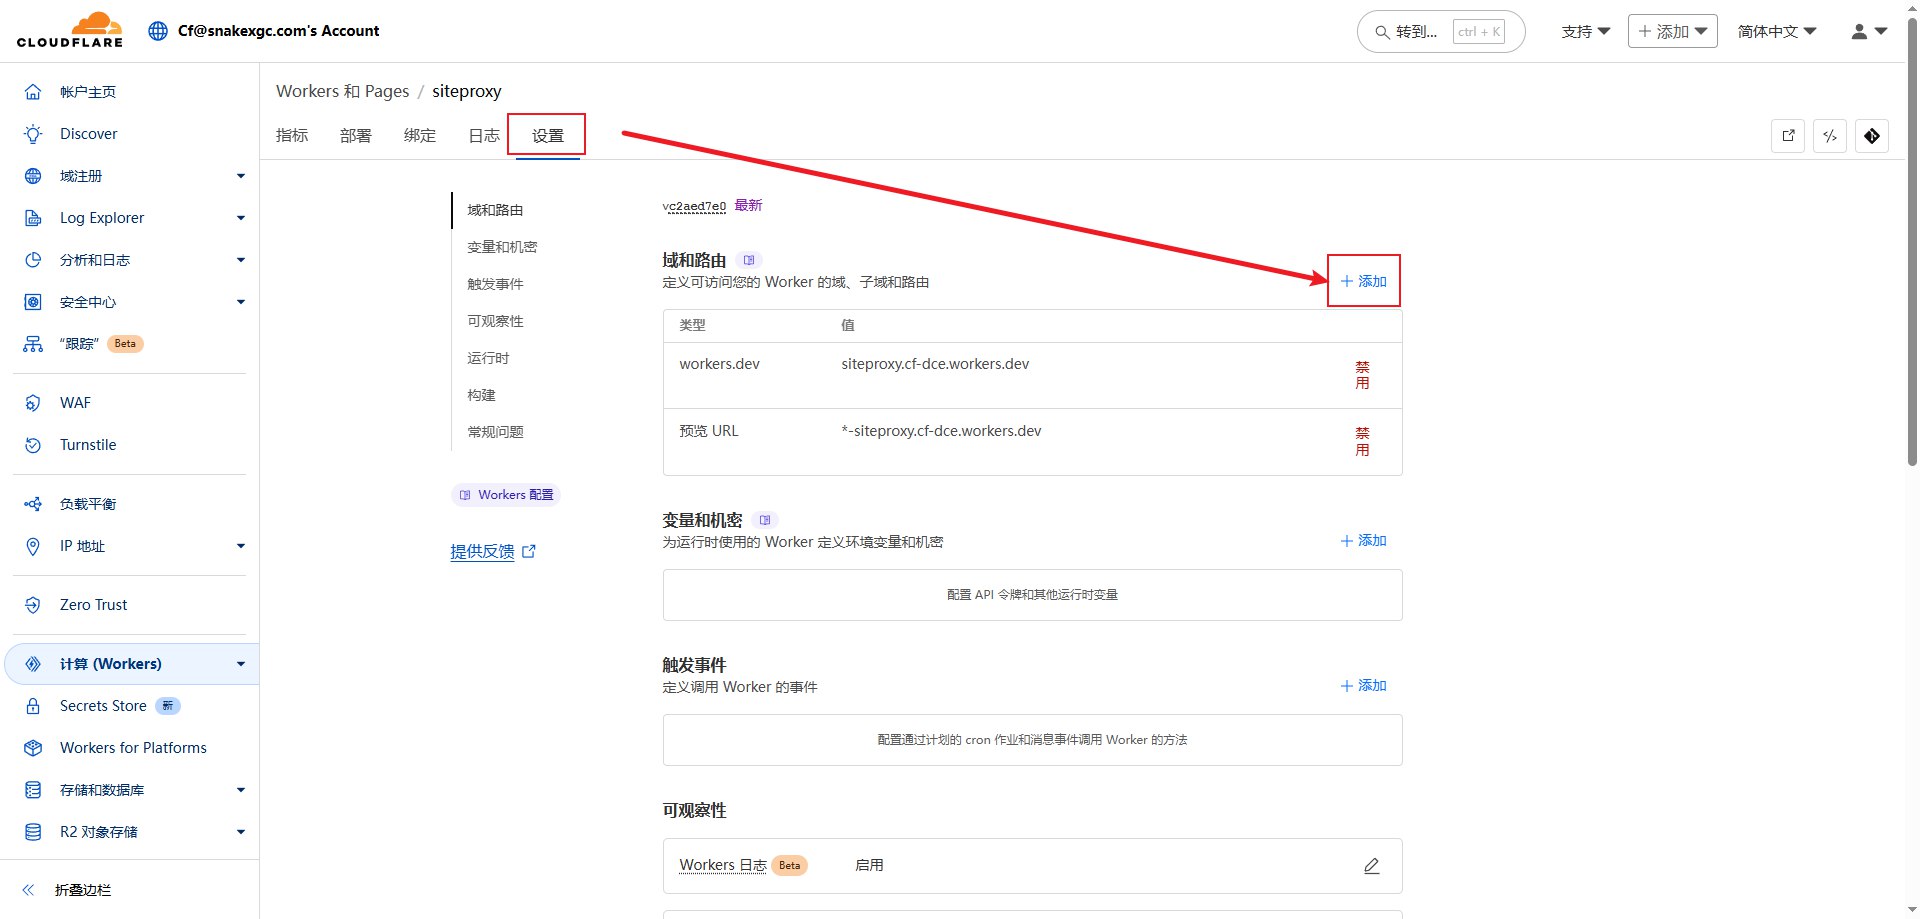This screenshot has width=1920, height=919.
Task: Expand the 存储和数据库 submenu arrow
Action: pyautogui.click(x=241, y=790)
